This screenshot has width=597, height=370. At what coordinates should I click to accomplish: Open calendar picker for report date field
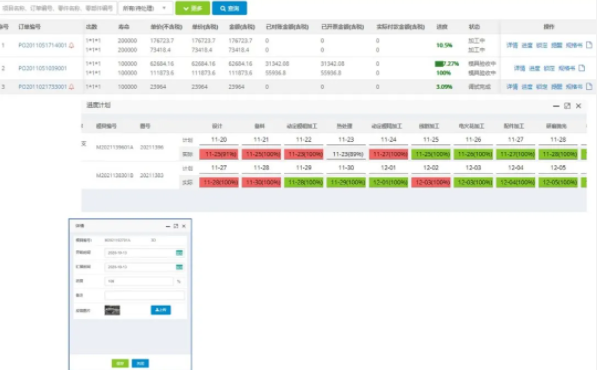pos(179,267)
